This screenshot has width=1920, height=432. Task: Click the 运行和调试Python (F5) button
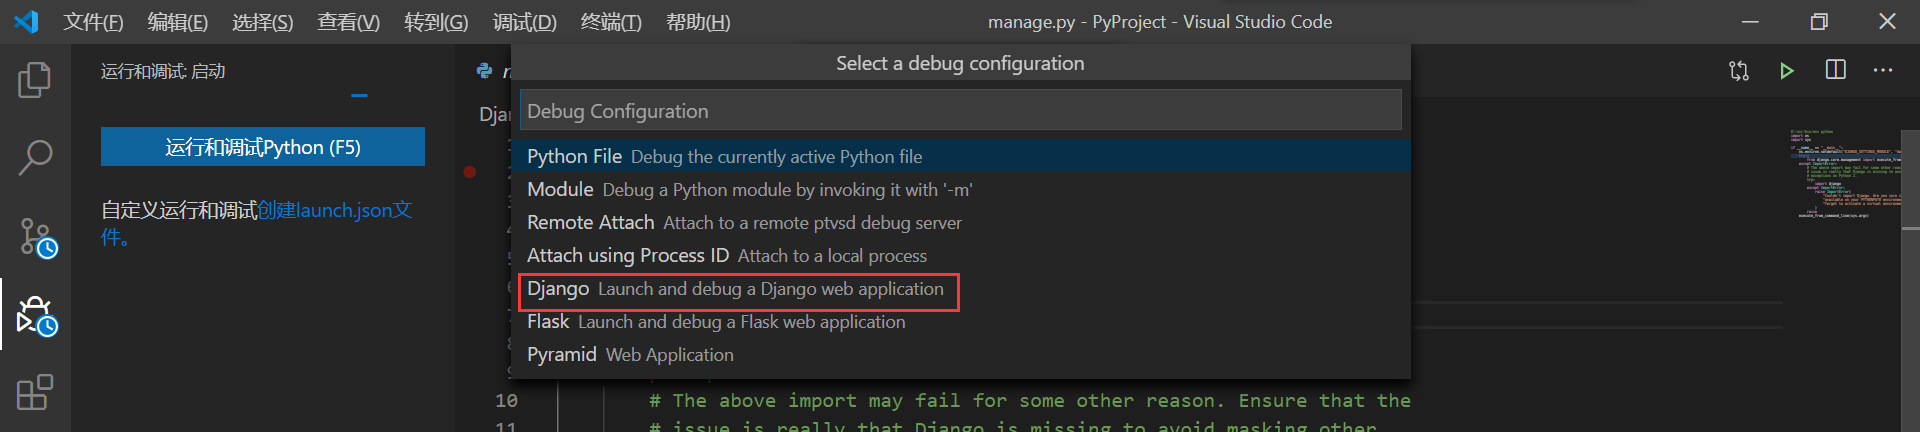click(263, 147)
